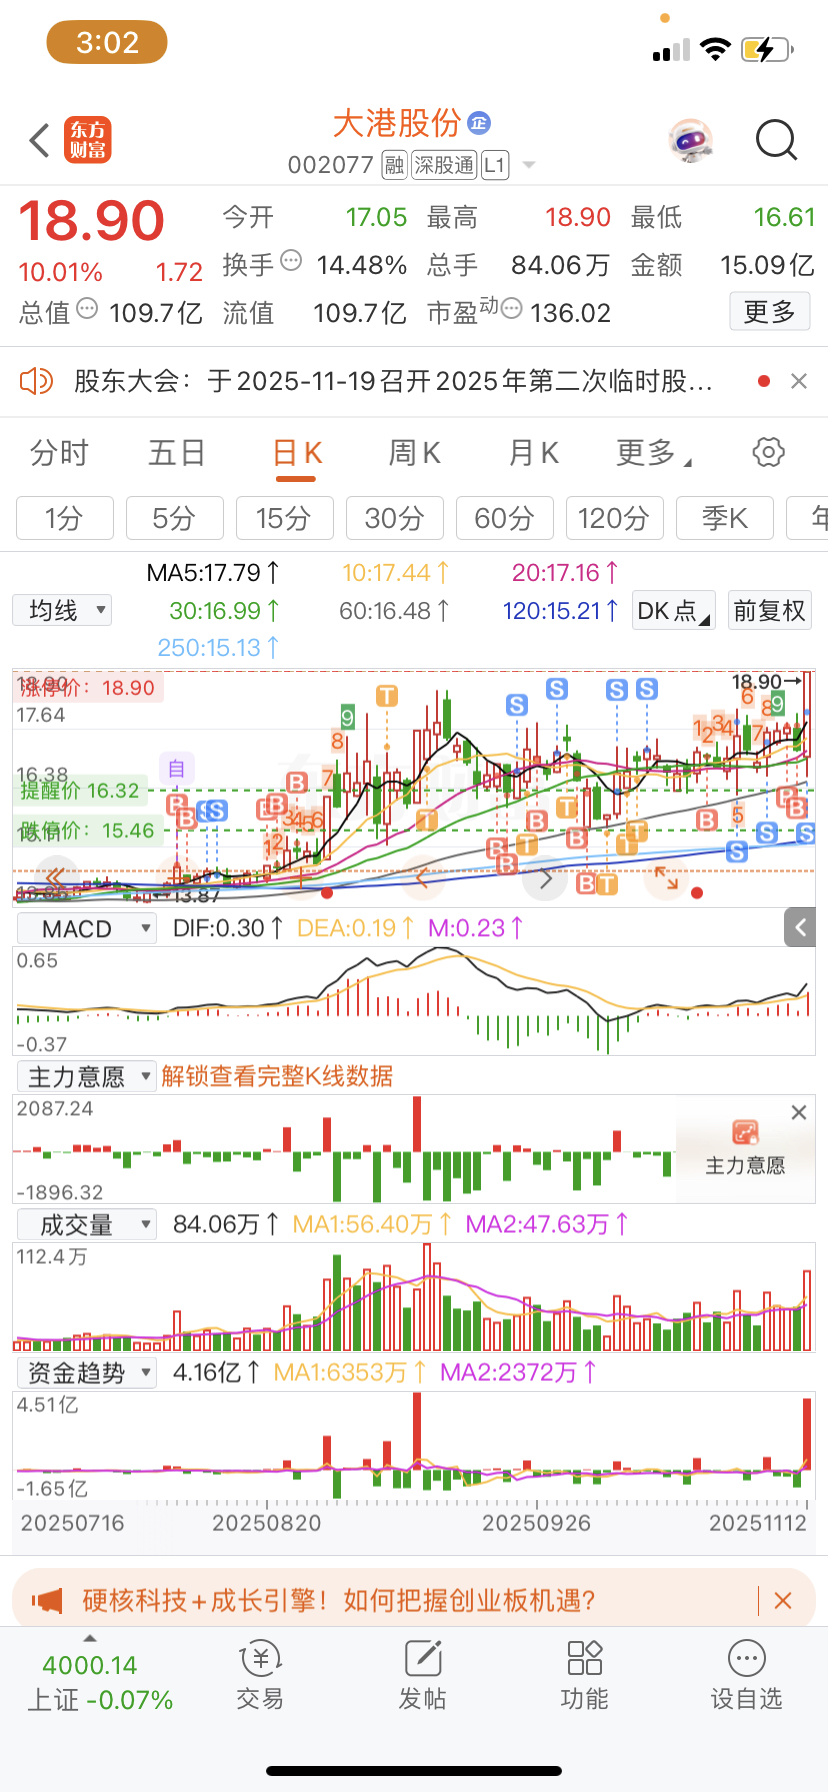Tap the battery icon in status bar
828x1792 pixels.
(x=767, y=49)
